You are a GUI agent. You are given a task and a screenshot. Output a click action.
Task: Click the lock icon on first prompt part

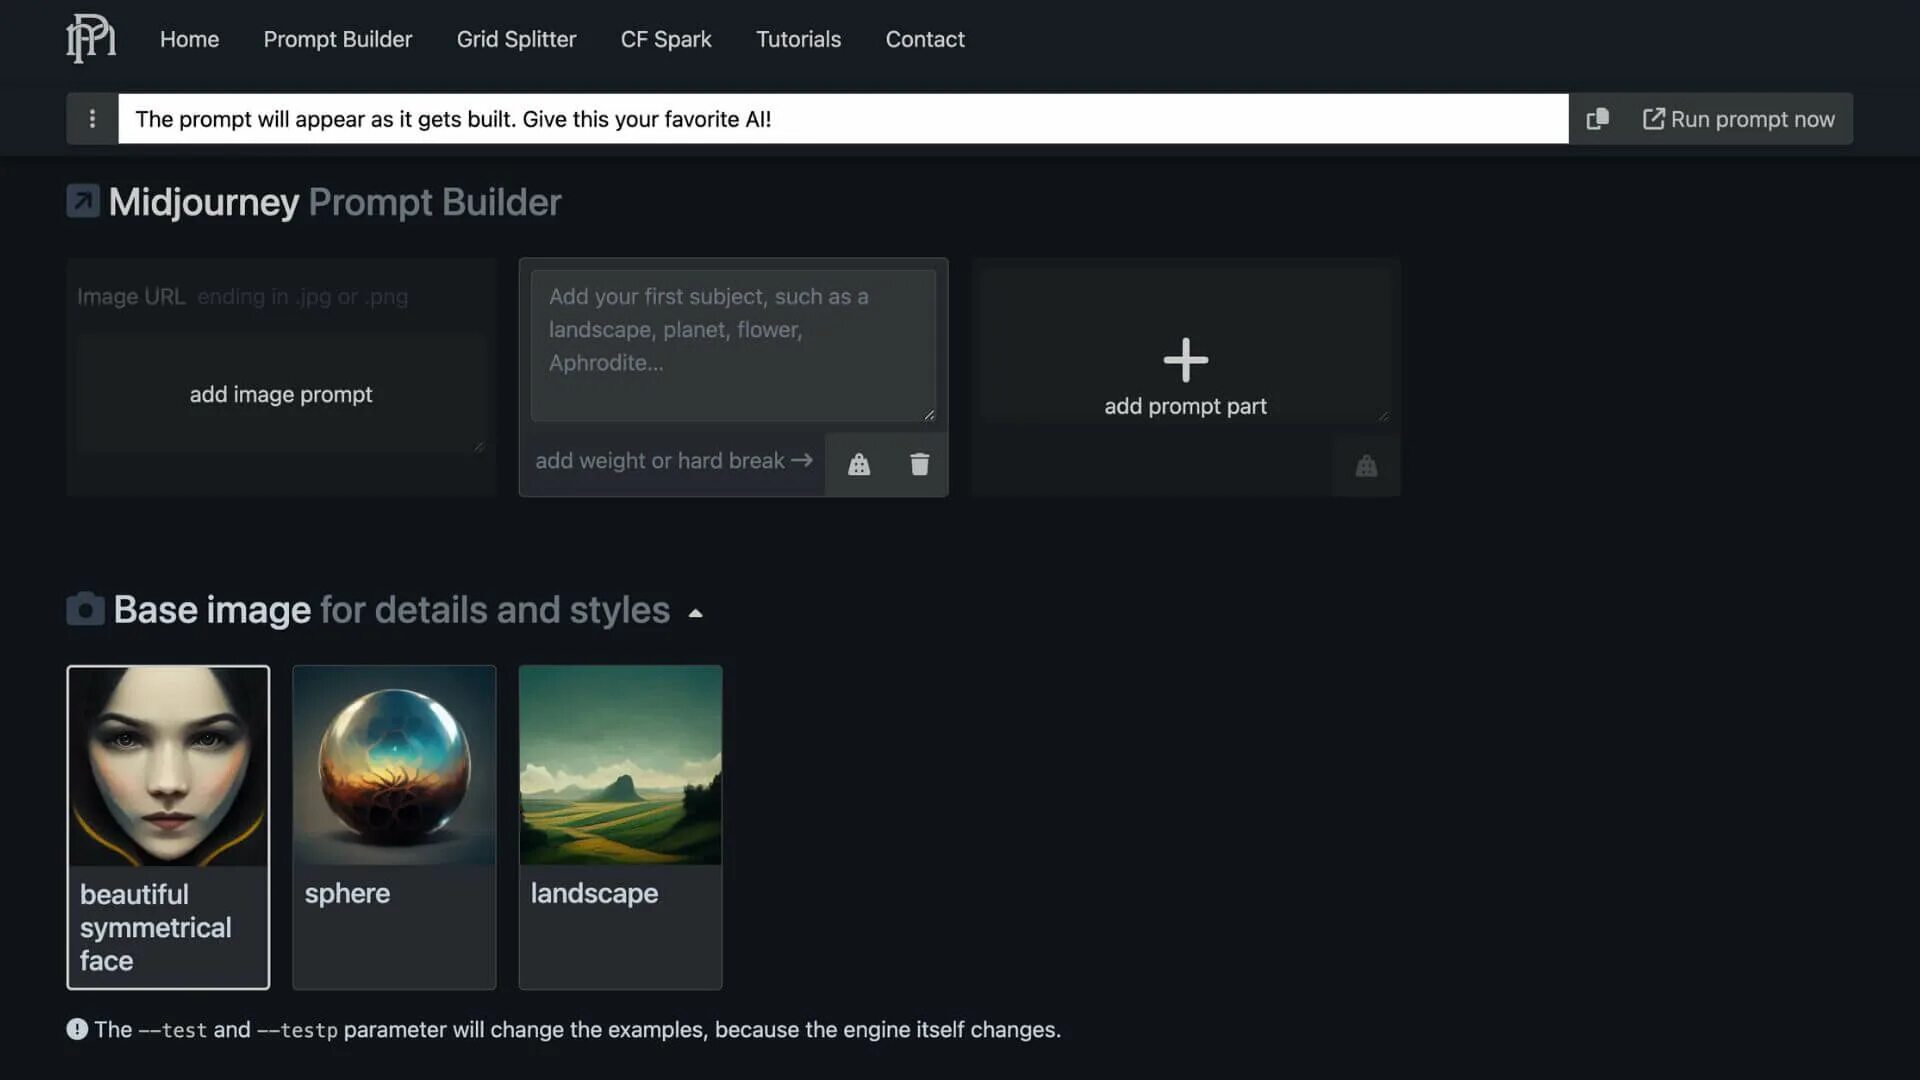click(x=858, y=463)
